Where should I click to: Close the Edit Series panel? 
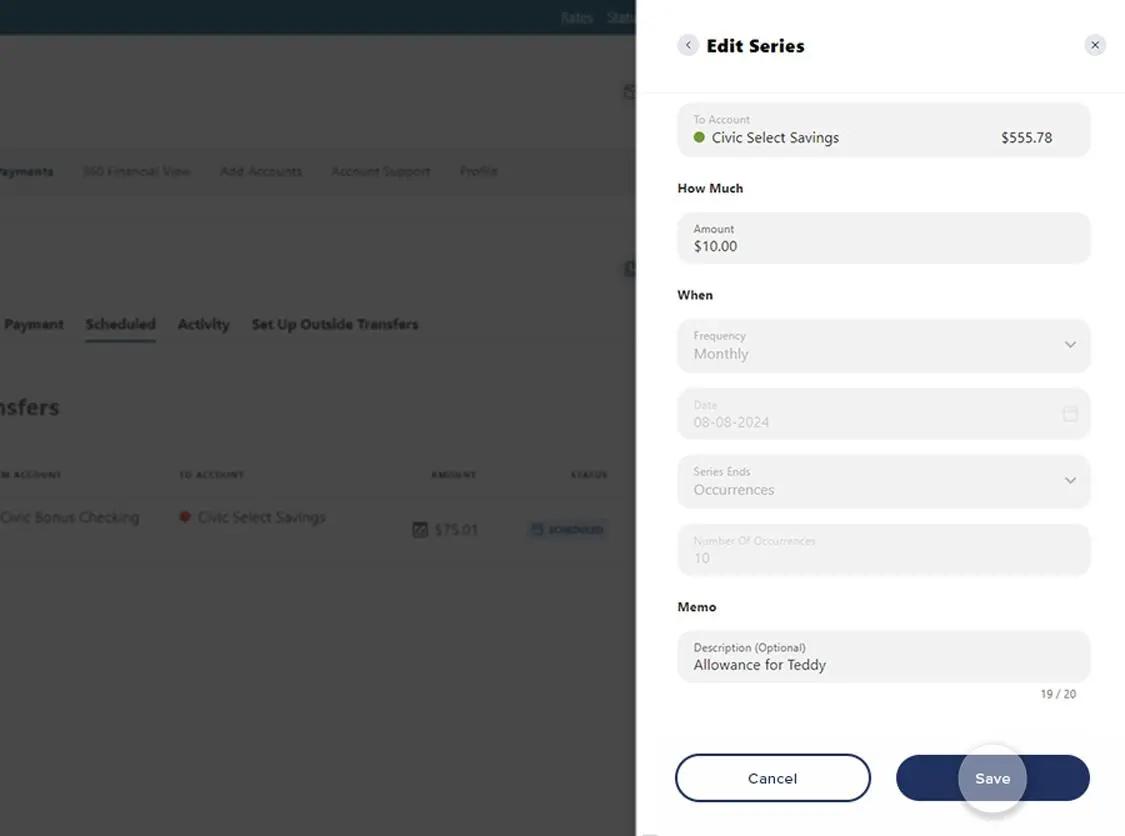[x=1094, y=44]
